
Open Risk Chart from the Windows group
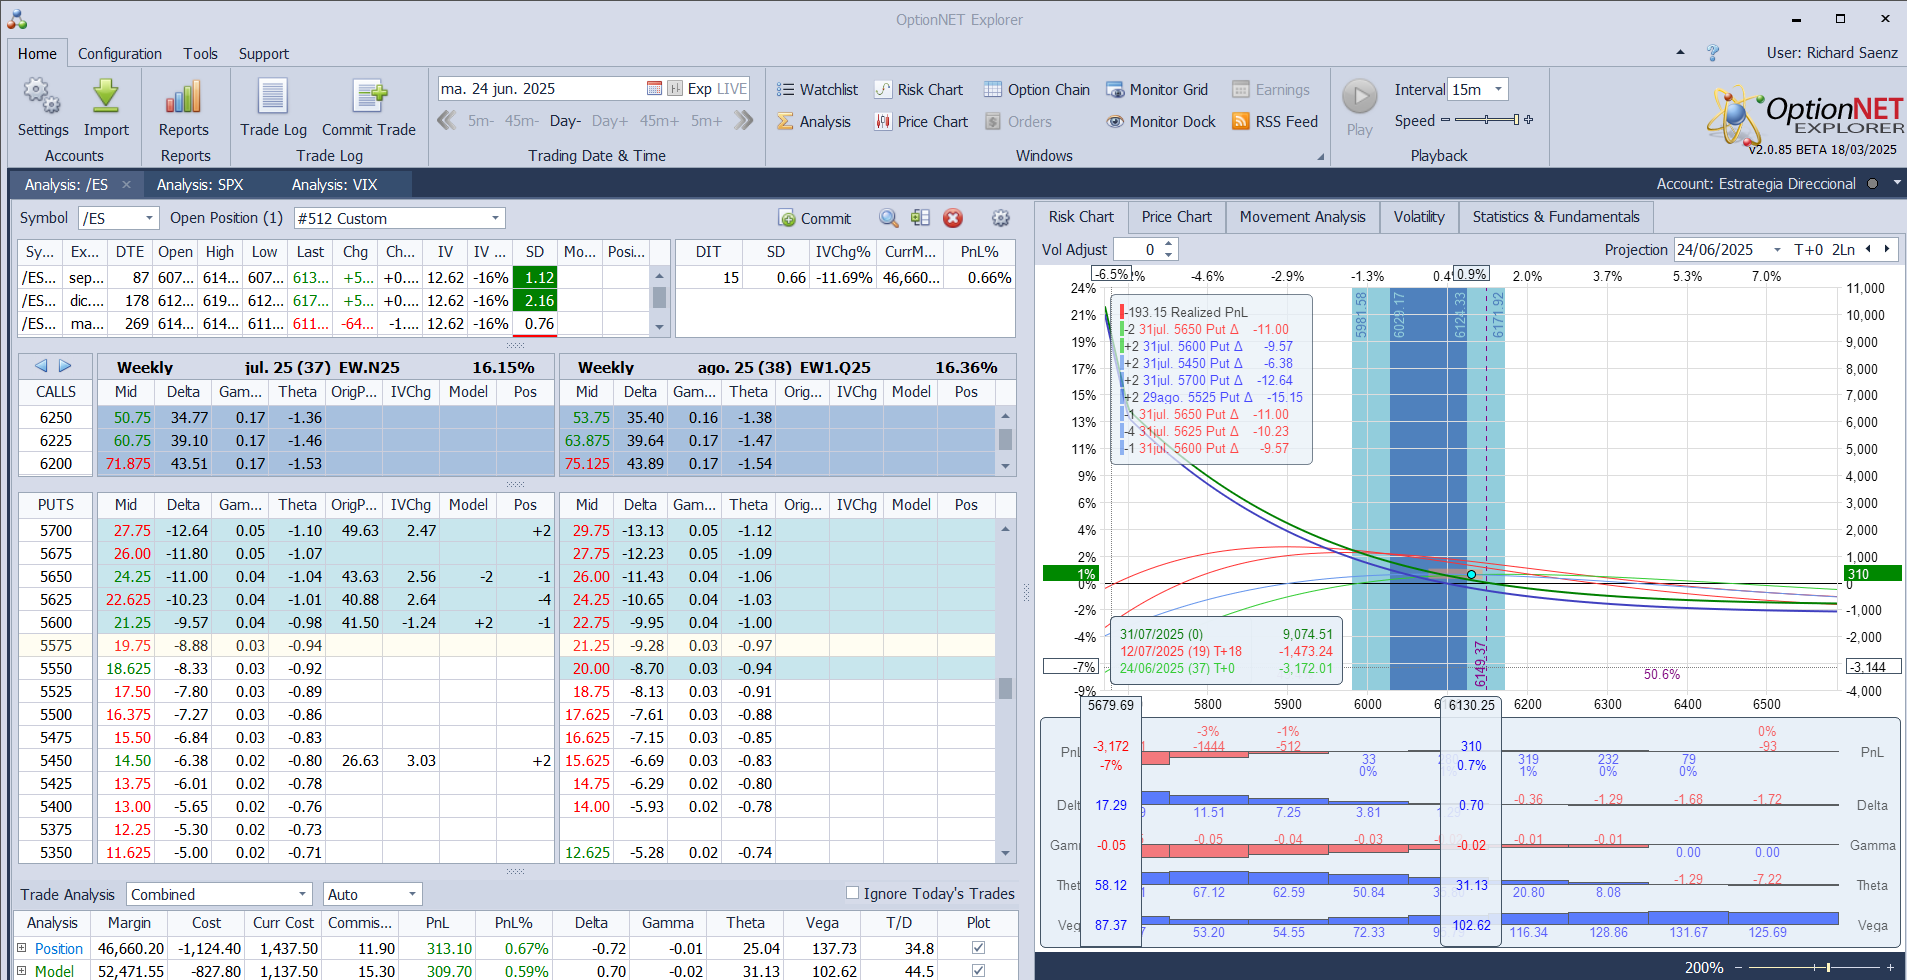coord(918,90)
